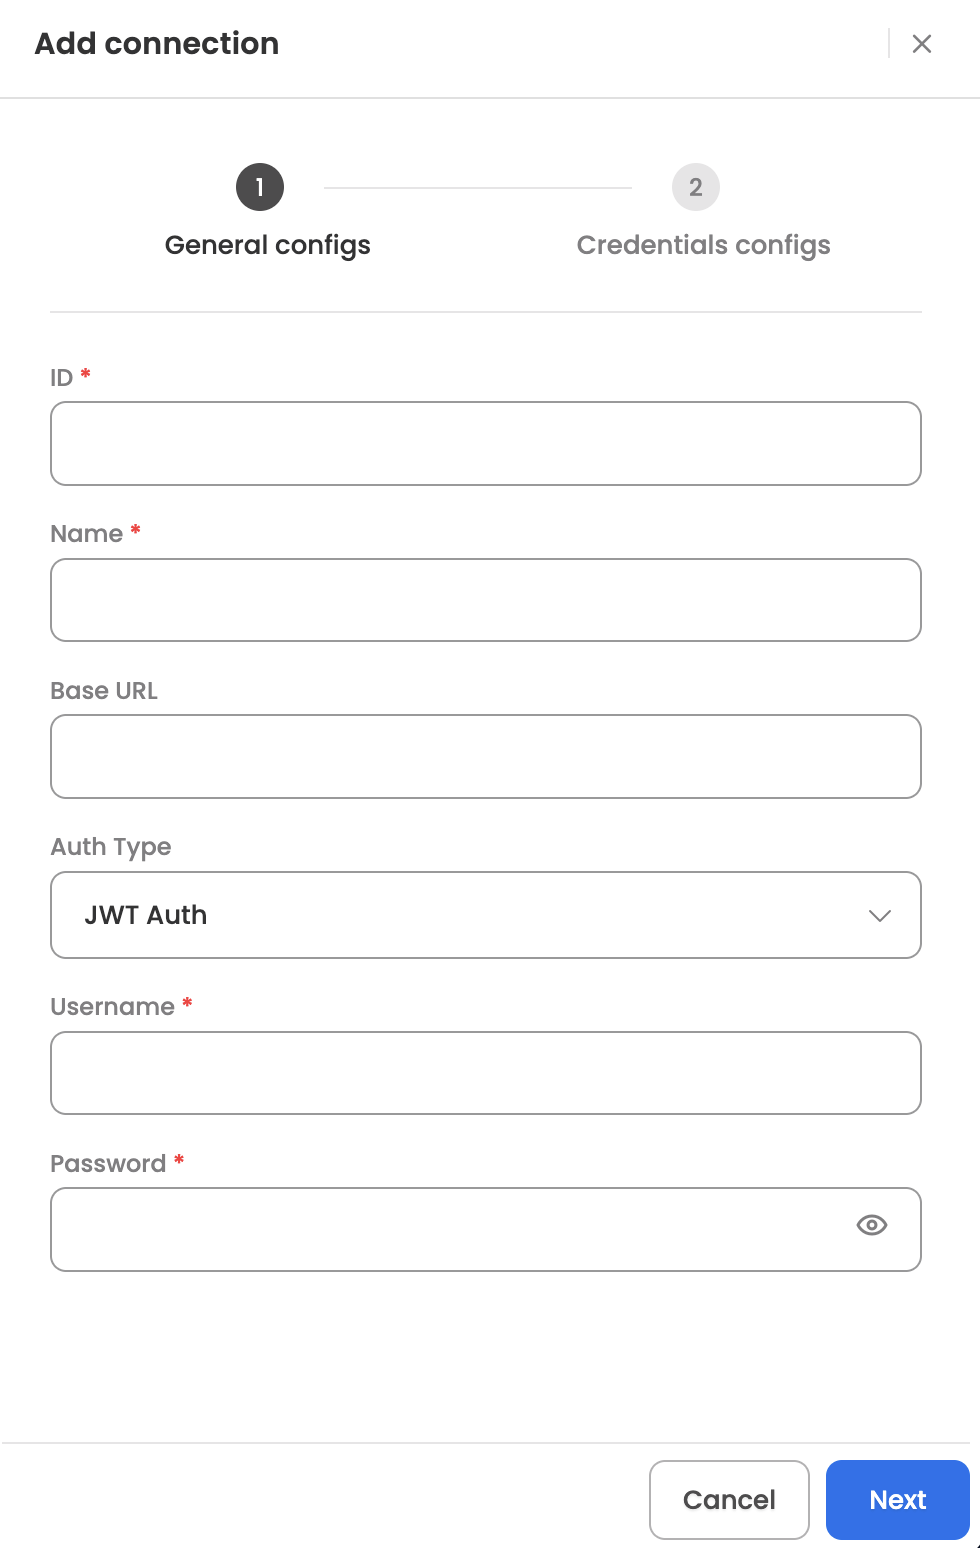
Task: Close the Add connection dialog
Action: [x=922, y=43]
